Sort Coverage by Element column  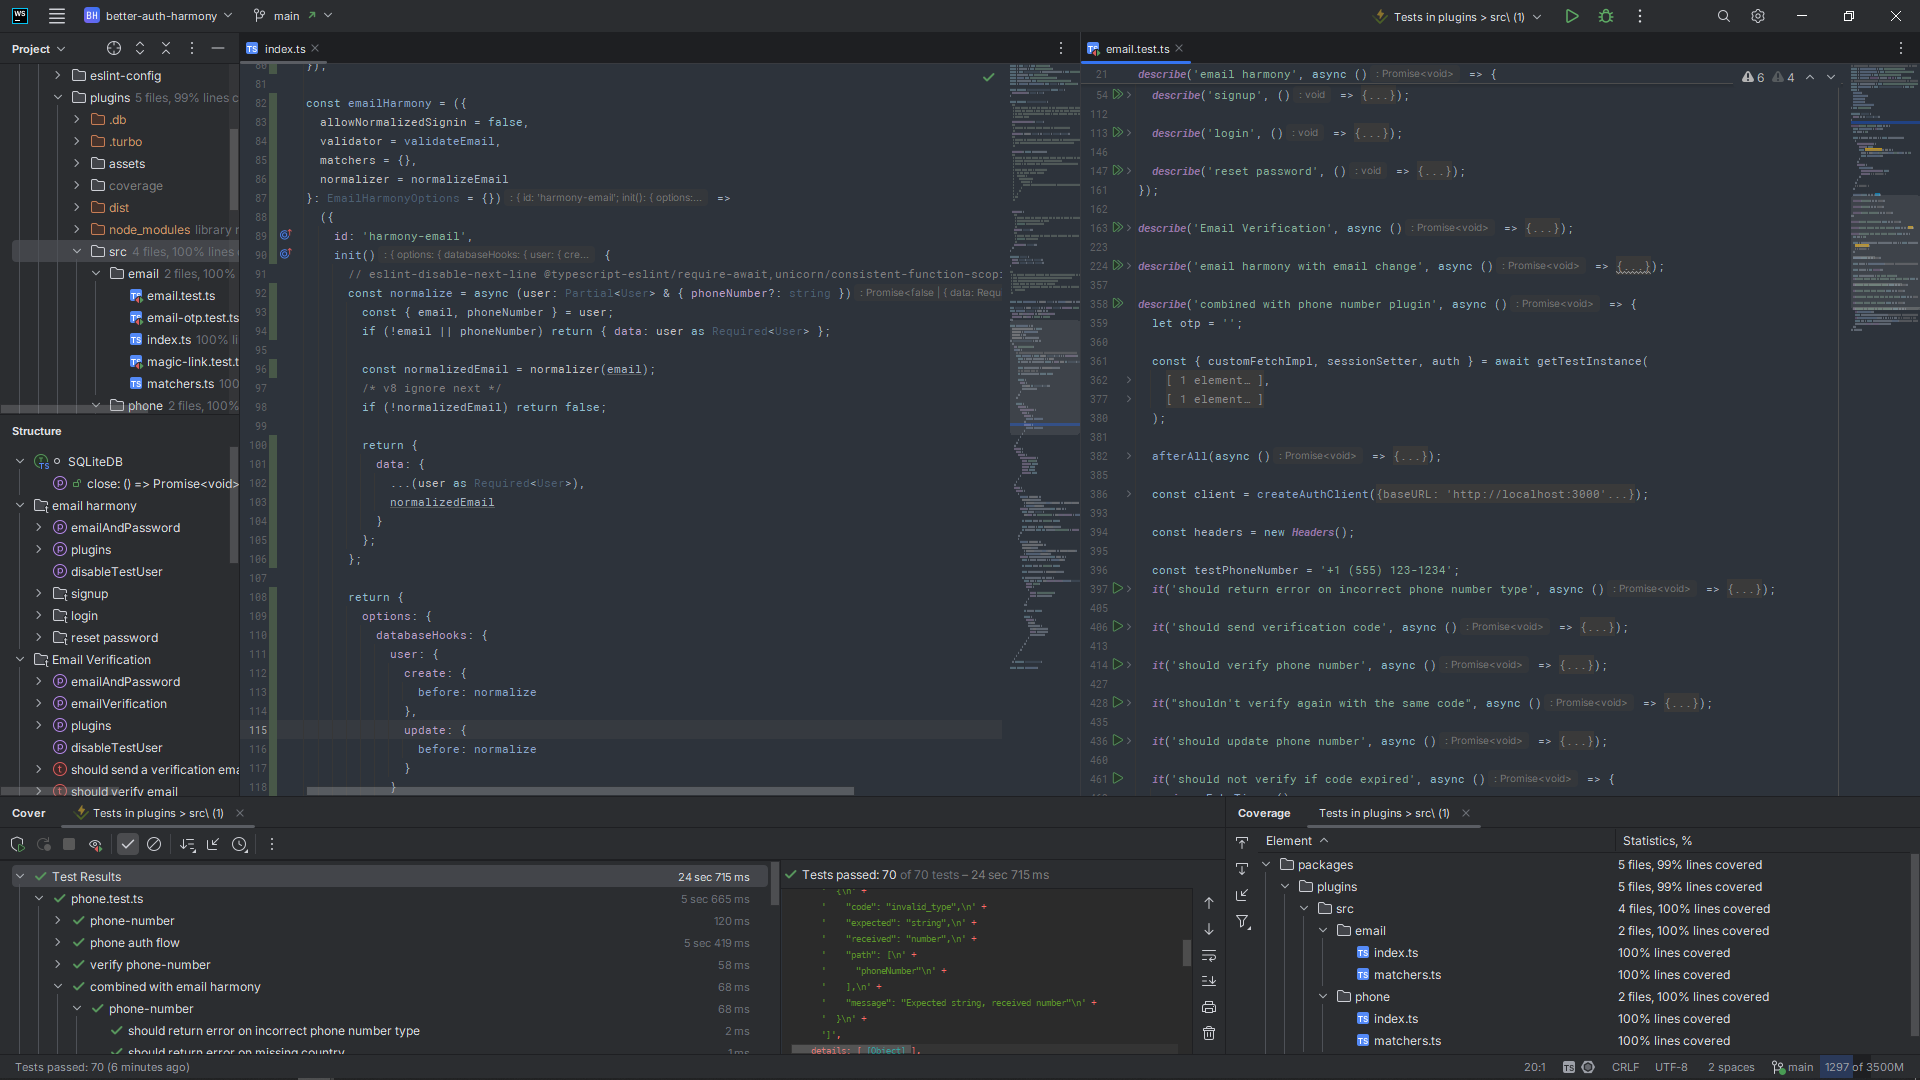click(1297, 840)
